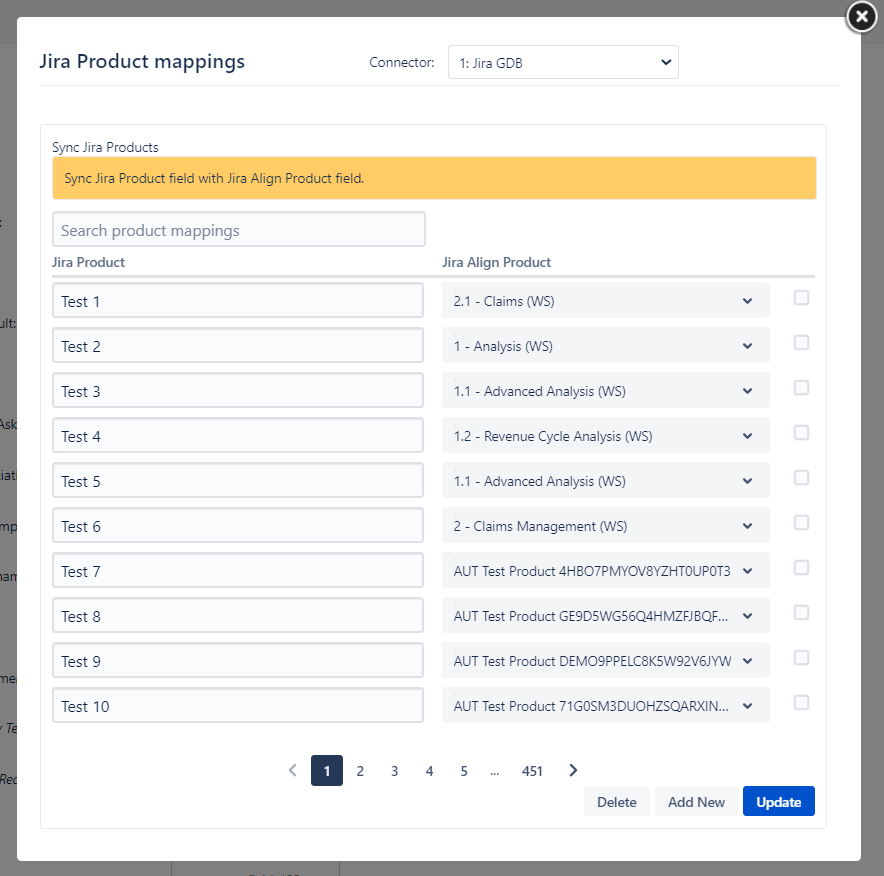
Task: Check the Test 10 row checkbox
Action: click(x=801, y=703)
